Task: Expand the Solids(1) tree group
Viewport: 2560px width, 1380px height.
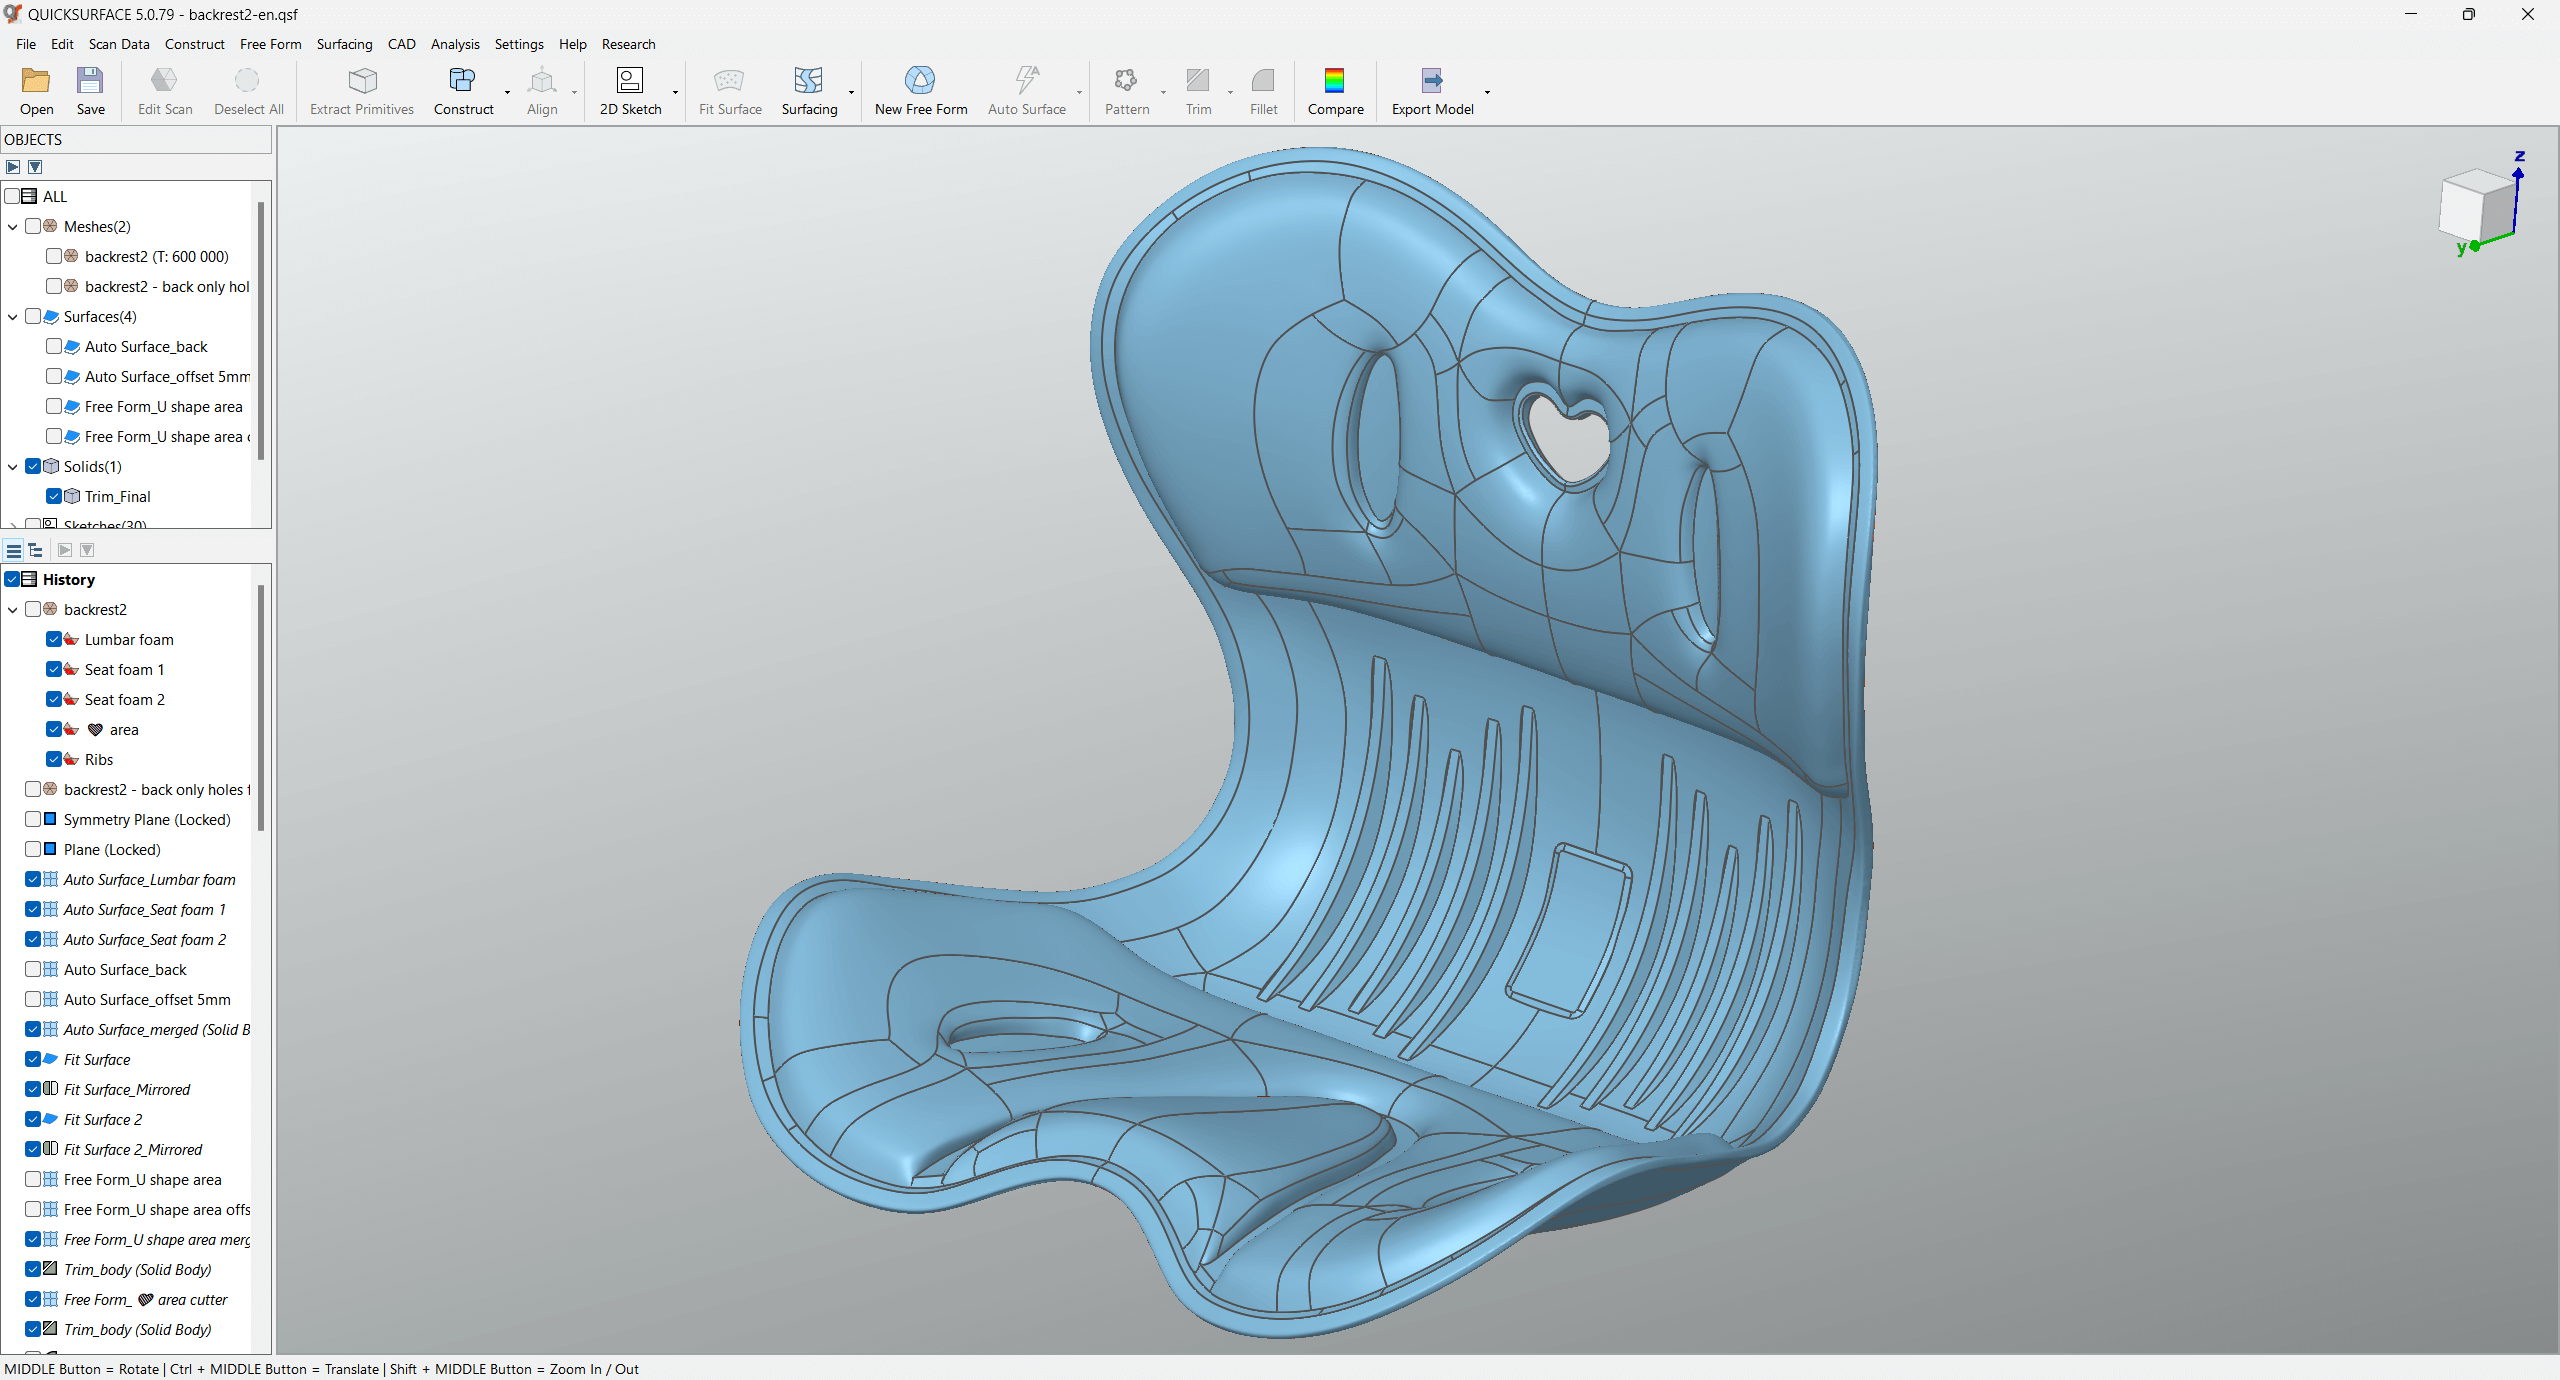Action: [14, 466]
